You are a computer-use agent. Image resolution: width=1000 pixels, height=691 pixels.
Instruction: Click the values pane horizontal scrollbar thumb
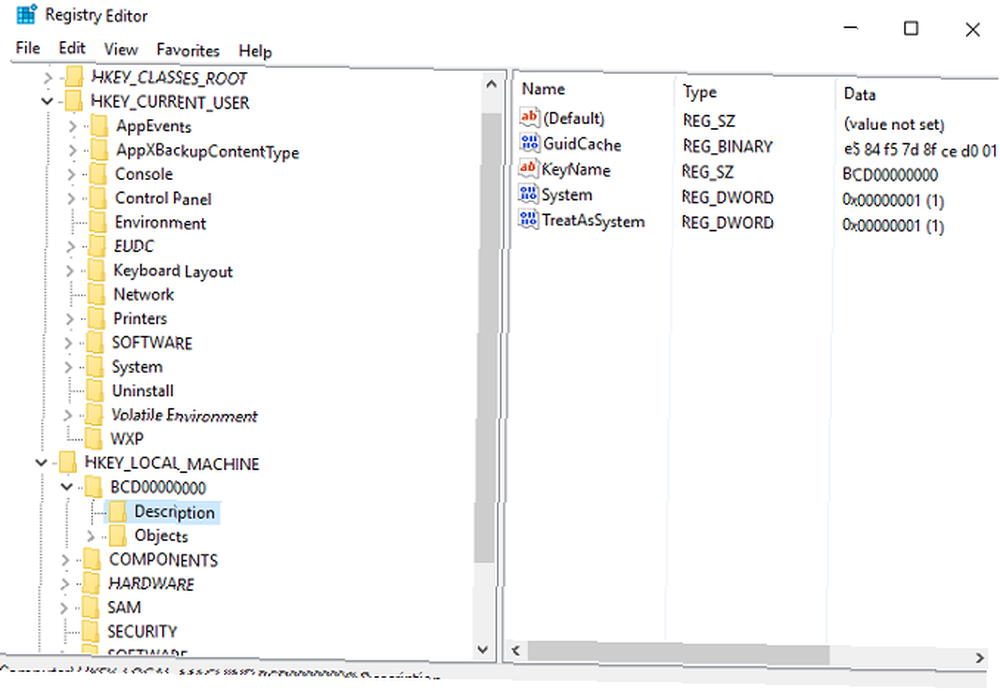click(679, 653)
